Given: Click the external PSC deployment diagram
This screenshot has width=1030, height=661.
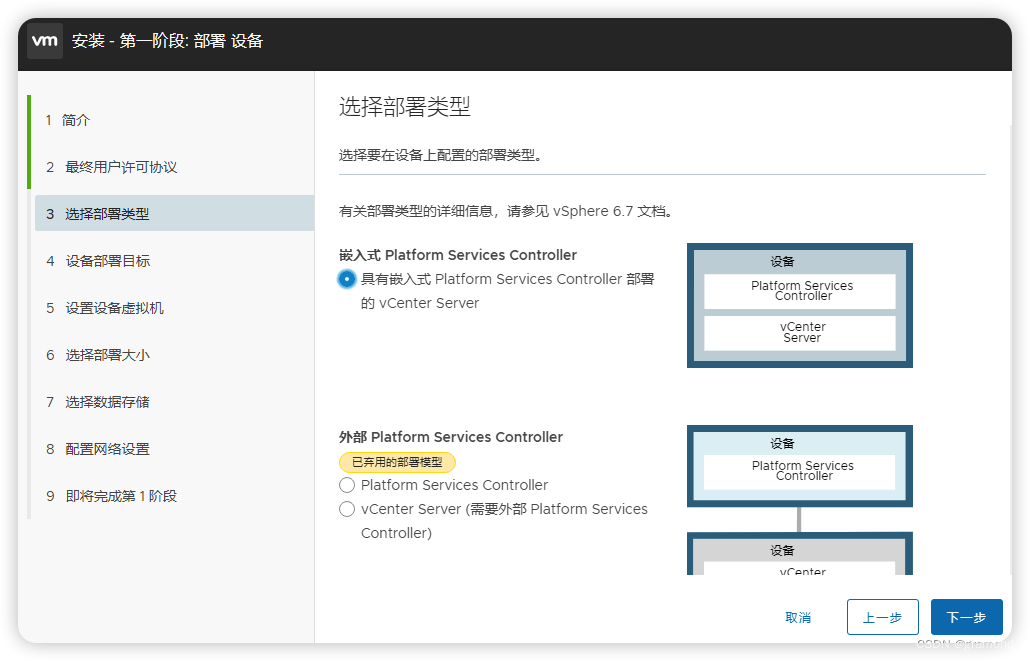Looking at the screenshot, I should point(799,500).
